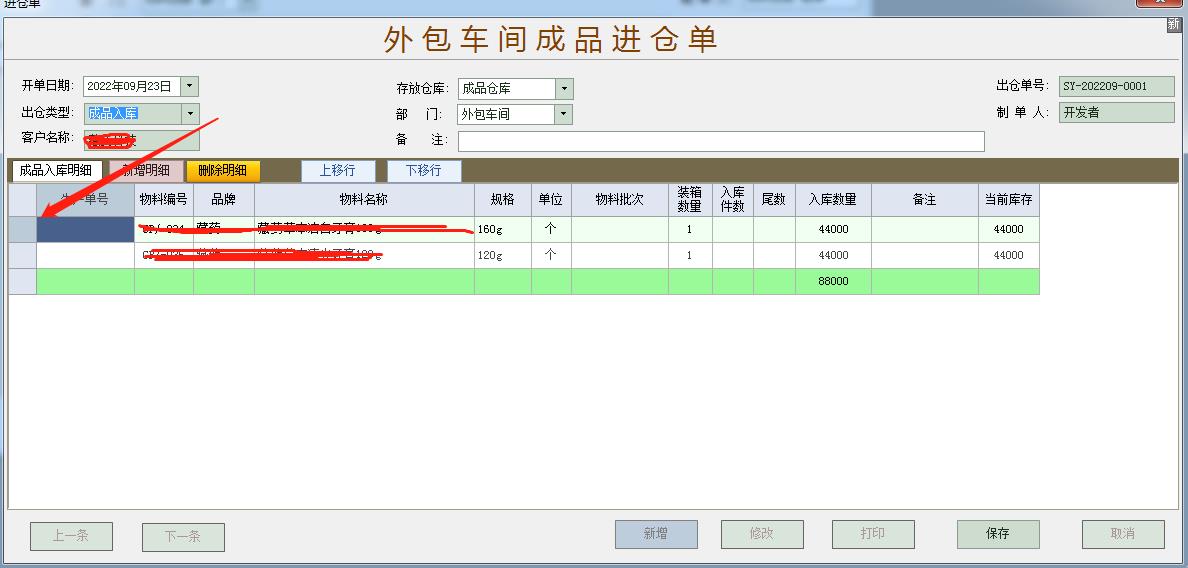Click the 新增 button at the bottom
The height and width of the screenshot is (568, 1188).
pos(656,534)
